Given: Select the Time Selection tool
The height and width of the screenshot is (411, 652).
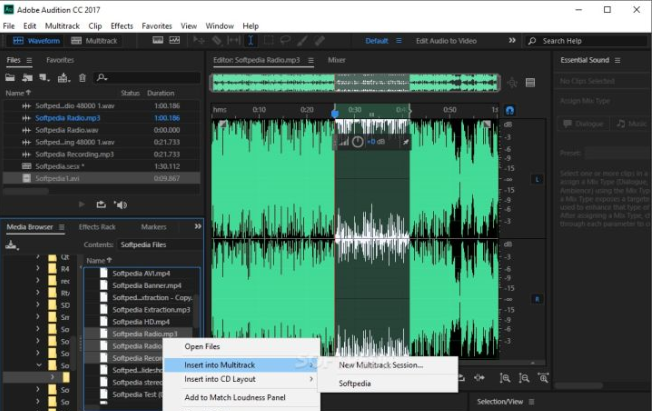Looking at the screenshot, I should [251, 40].
